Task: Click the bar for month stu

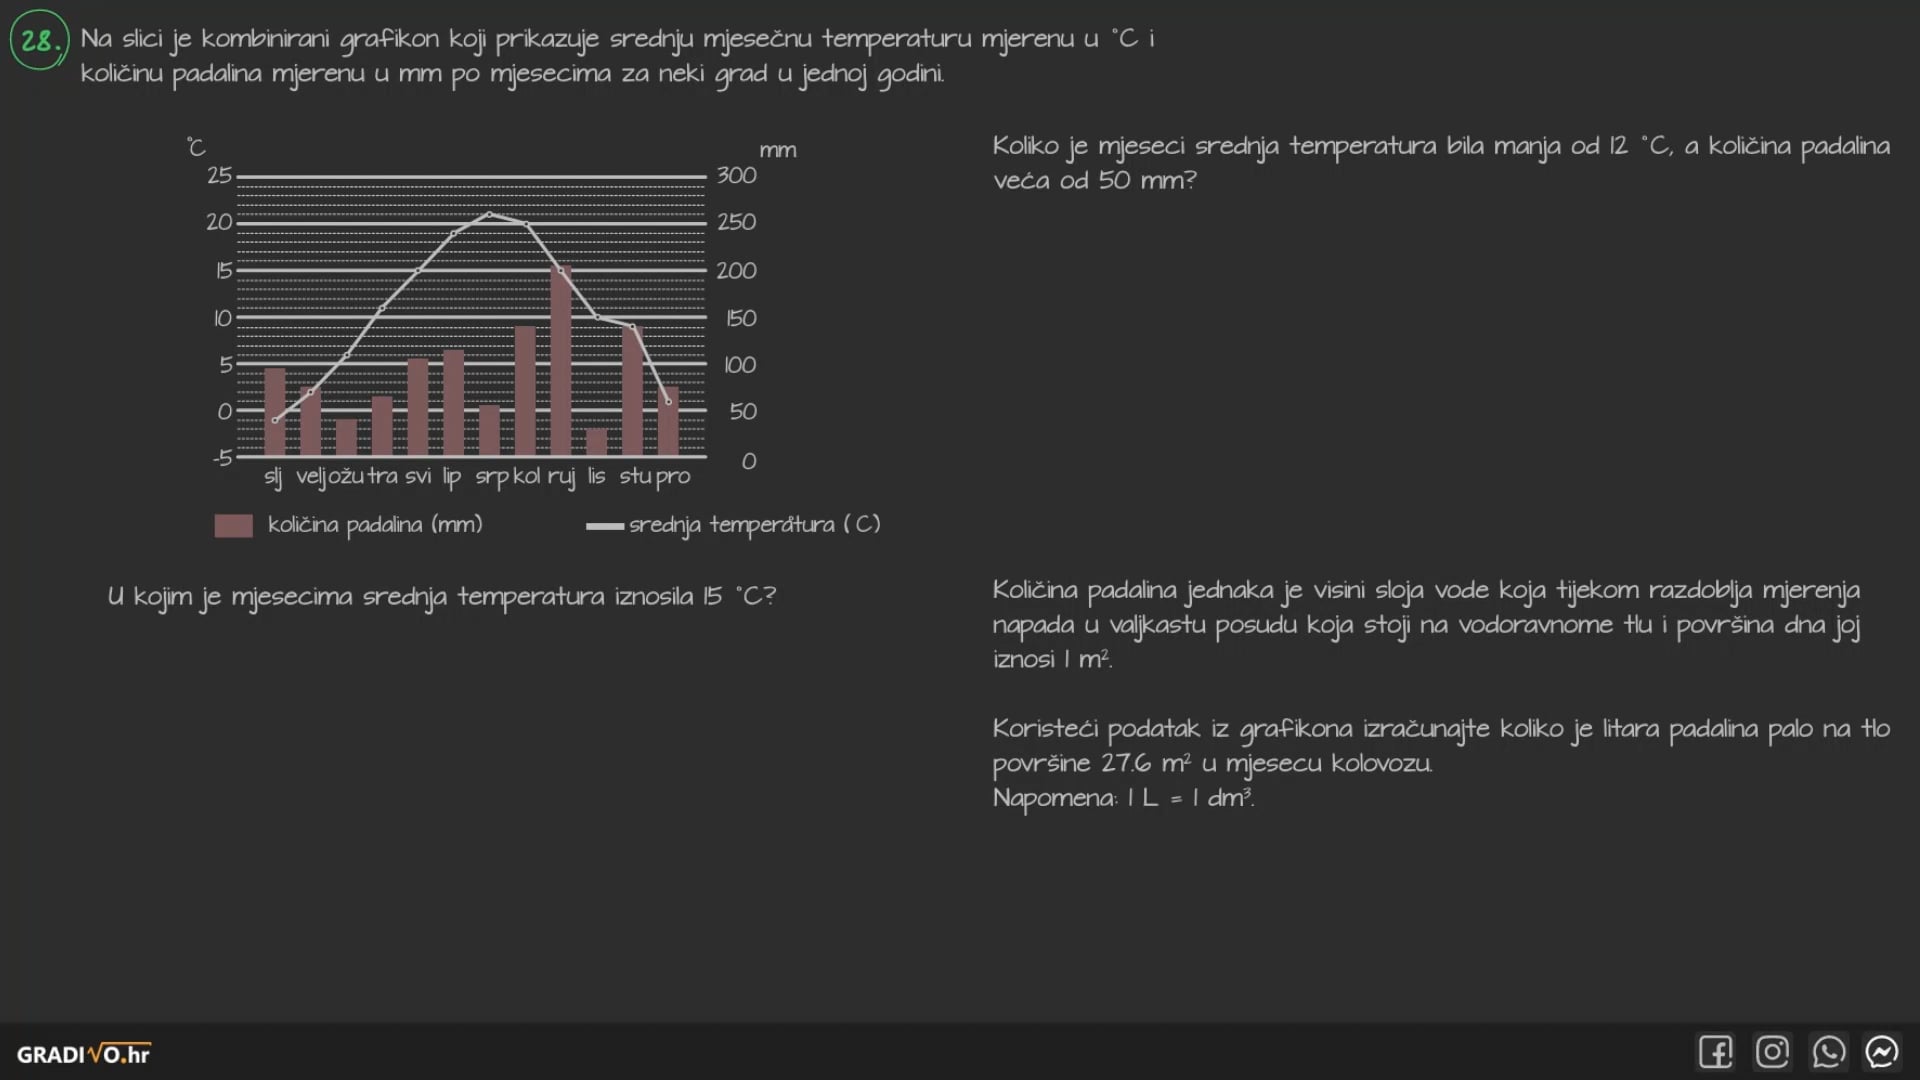Action: coord(633,392)
